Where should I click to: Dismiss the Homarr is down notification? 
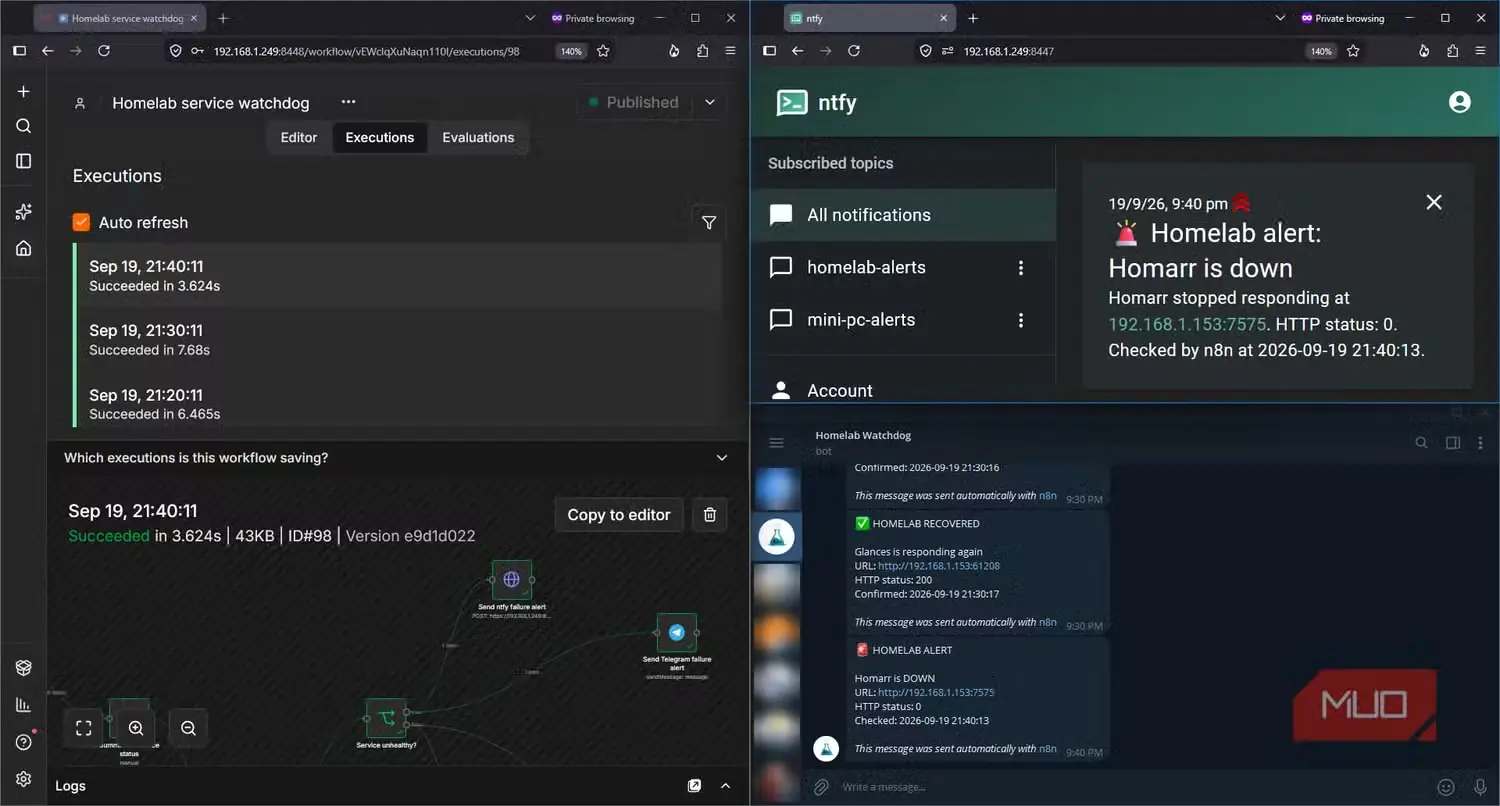click(x=1434, y=202)
